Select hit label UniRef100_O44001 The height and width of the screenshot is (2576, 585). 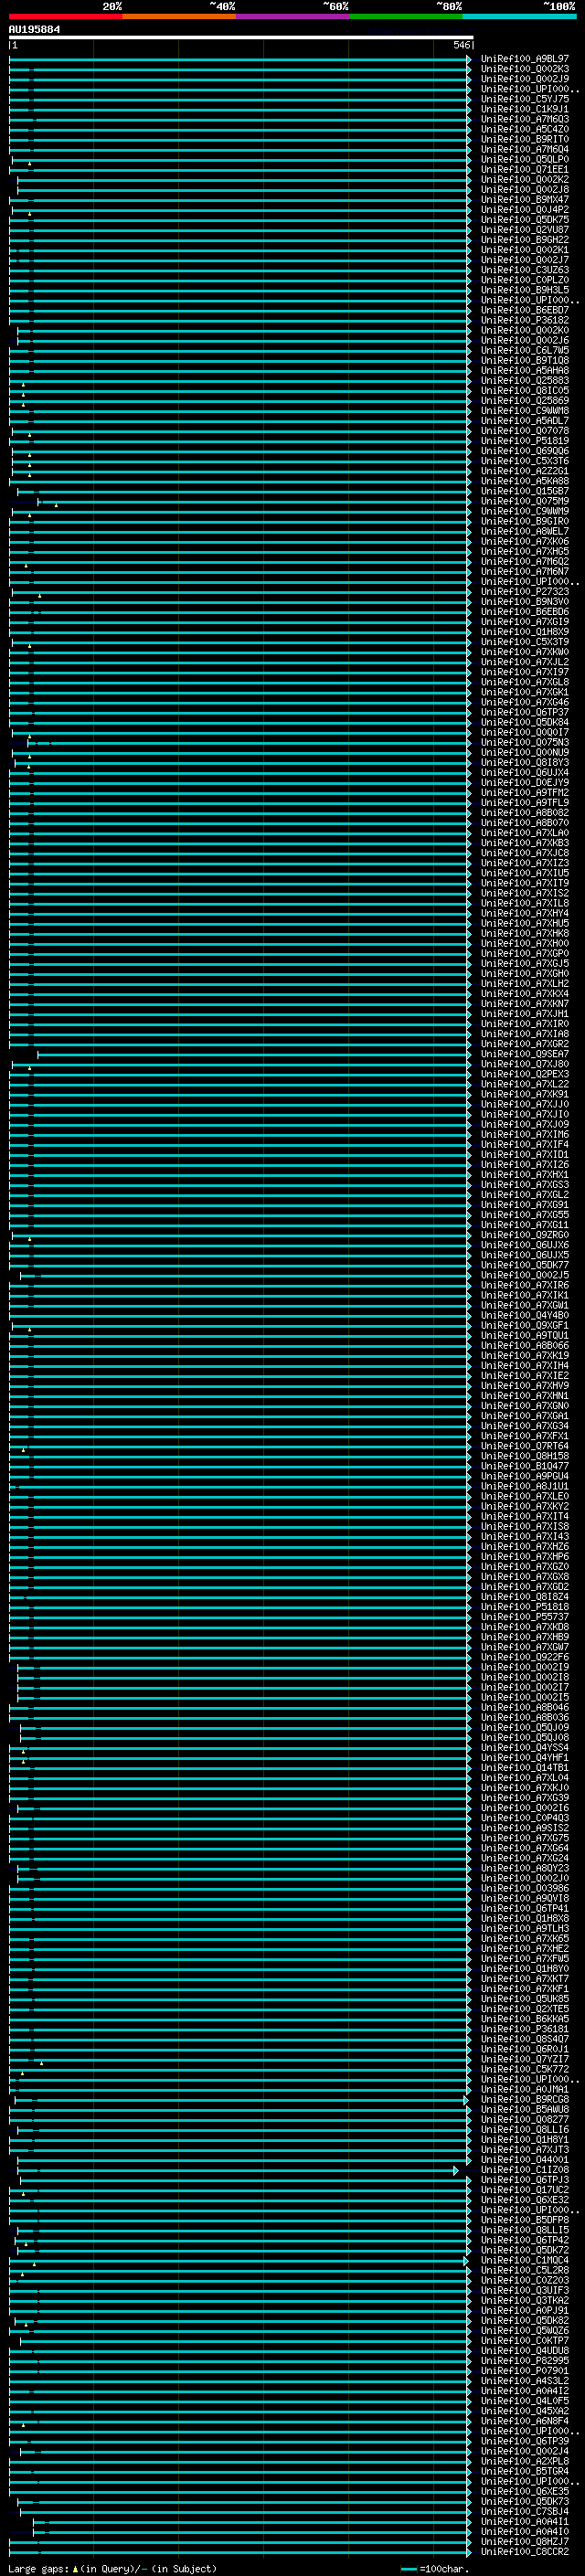524,2159
